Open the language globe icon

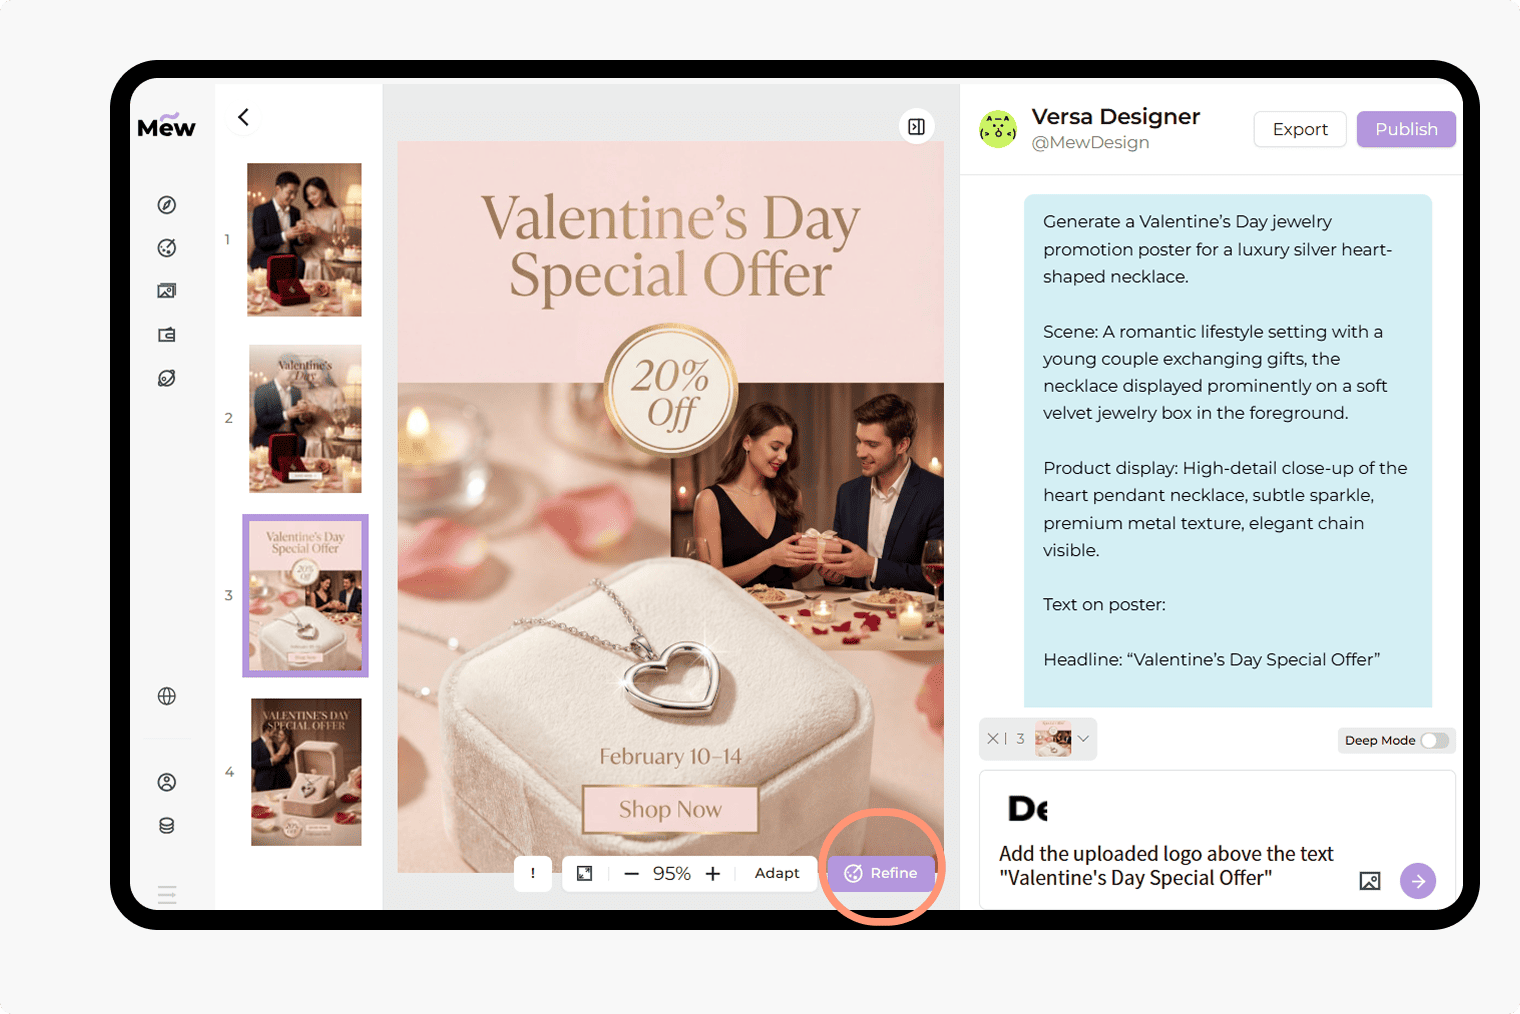click(x=167, y=696)
